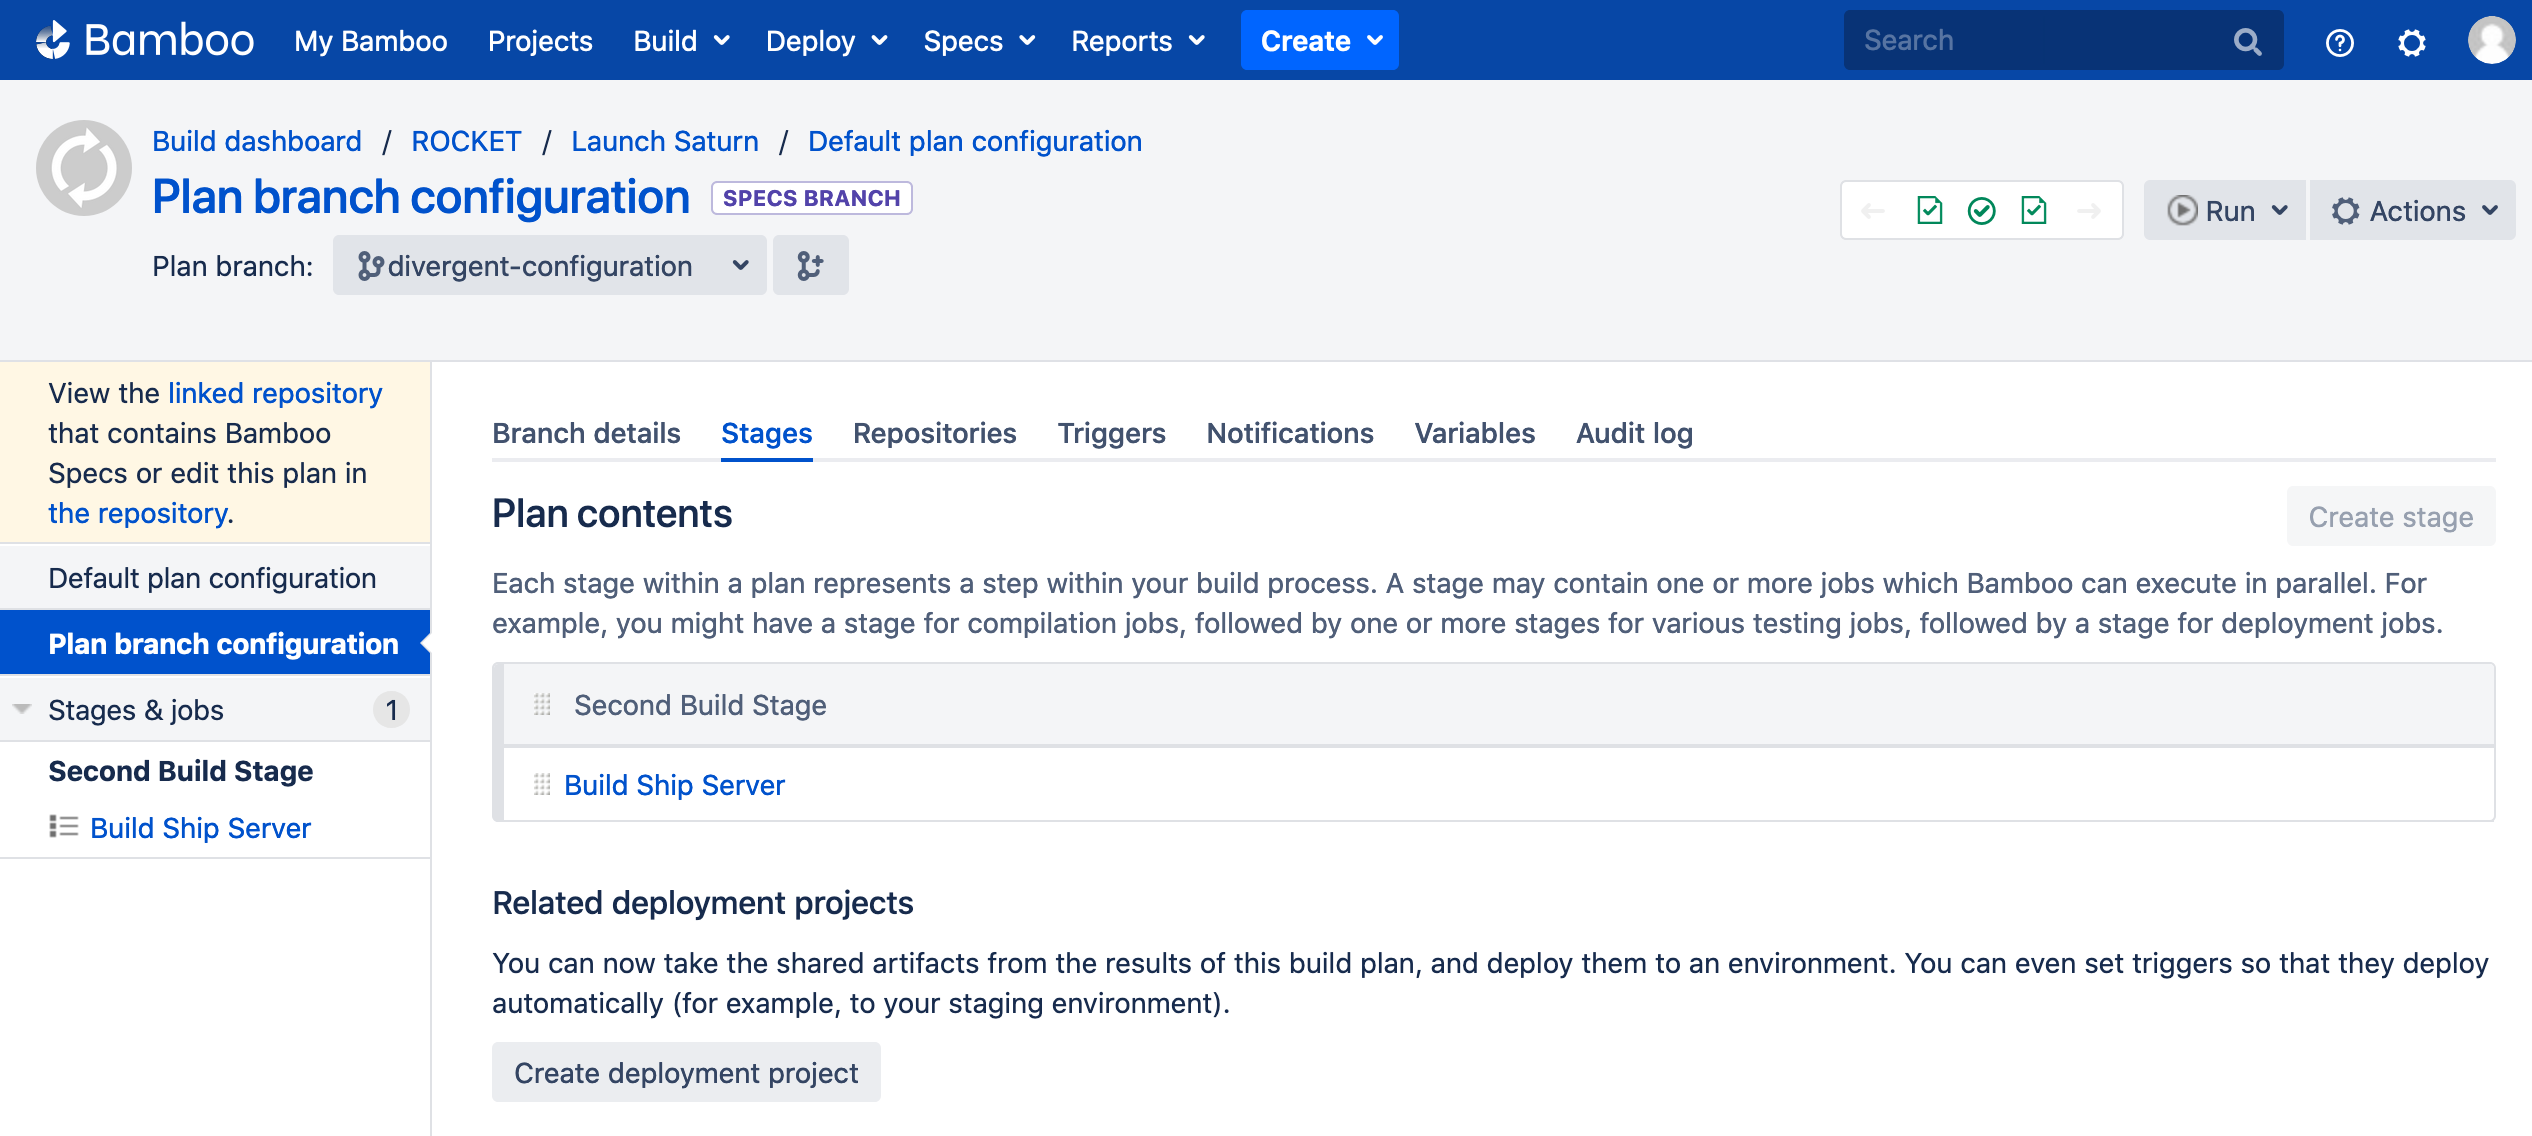Click drag handle of Build Ship Server job
Image resolution: width=2532 pixels, height=1136 pixels.
click(x=542, y=785)
